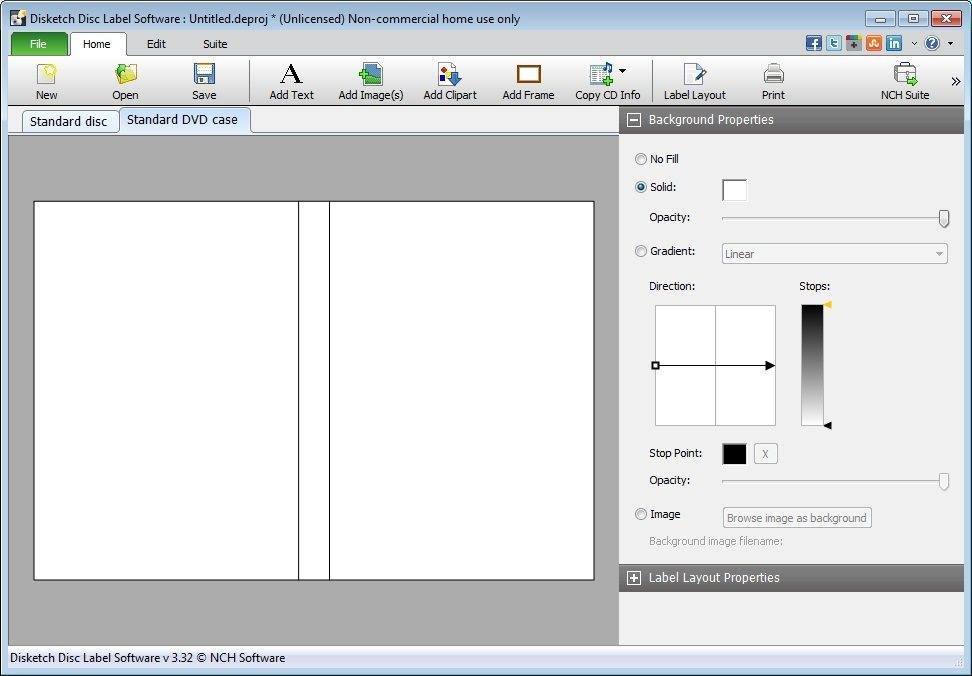Open the Add Clipart tool

(449, 80)
